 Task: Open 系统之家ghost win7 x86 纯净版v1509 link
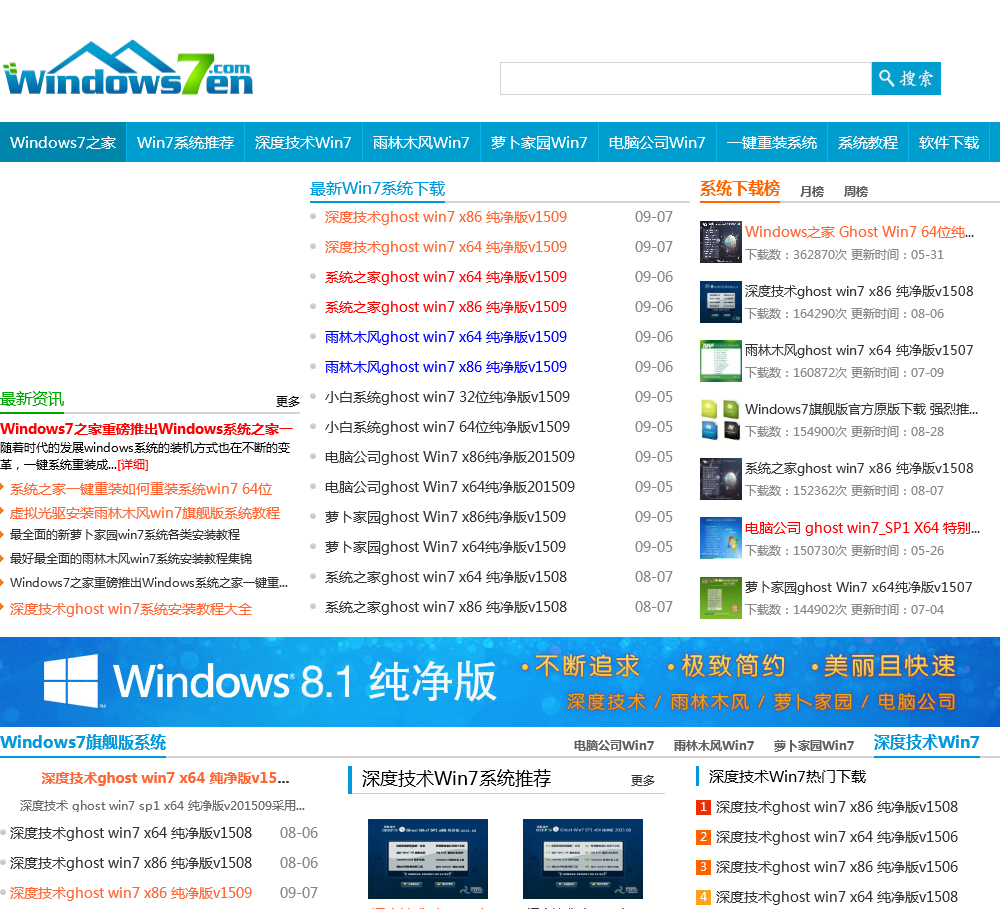tap(446, 307)
